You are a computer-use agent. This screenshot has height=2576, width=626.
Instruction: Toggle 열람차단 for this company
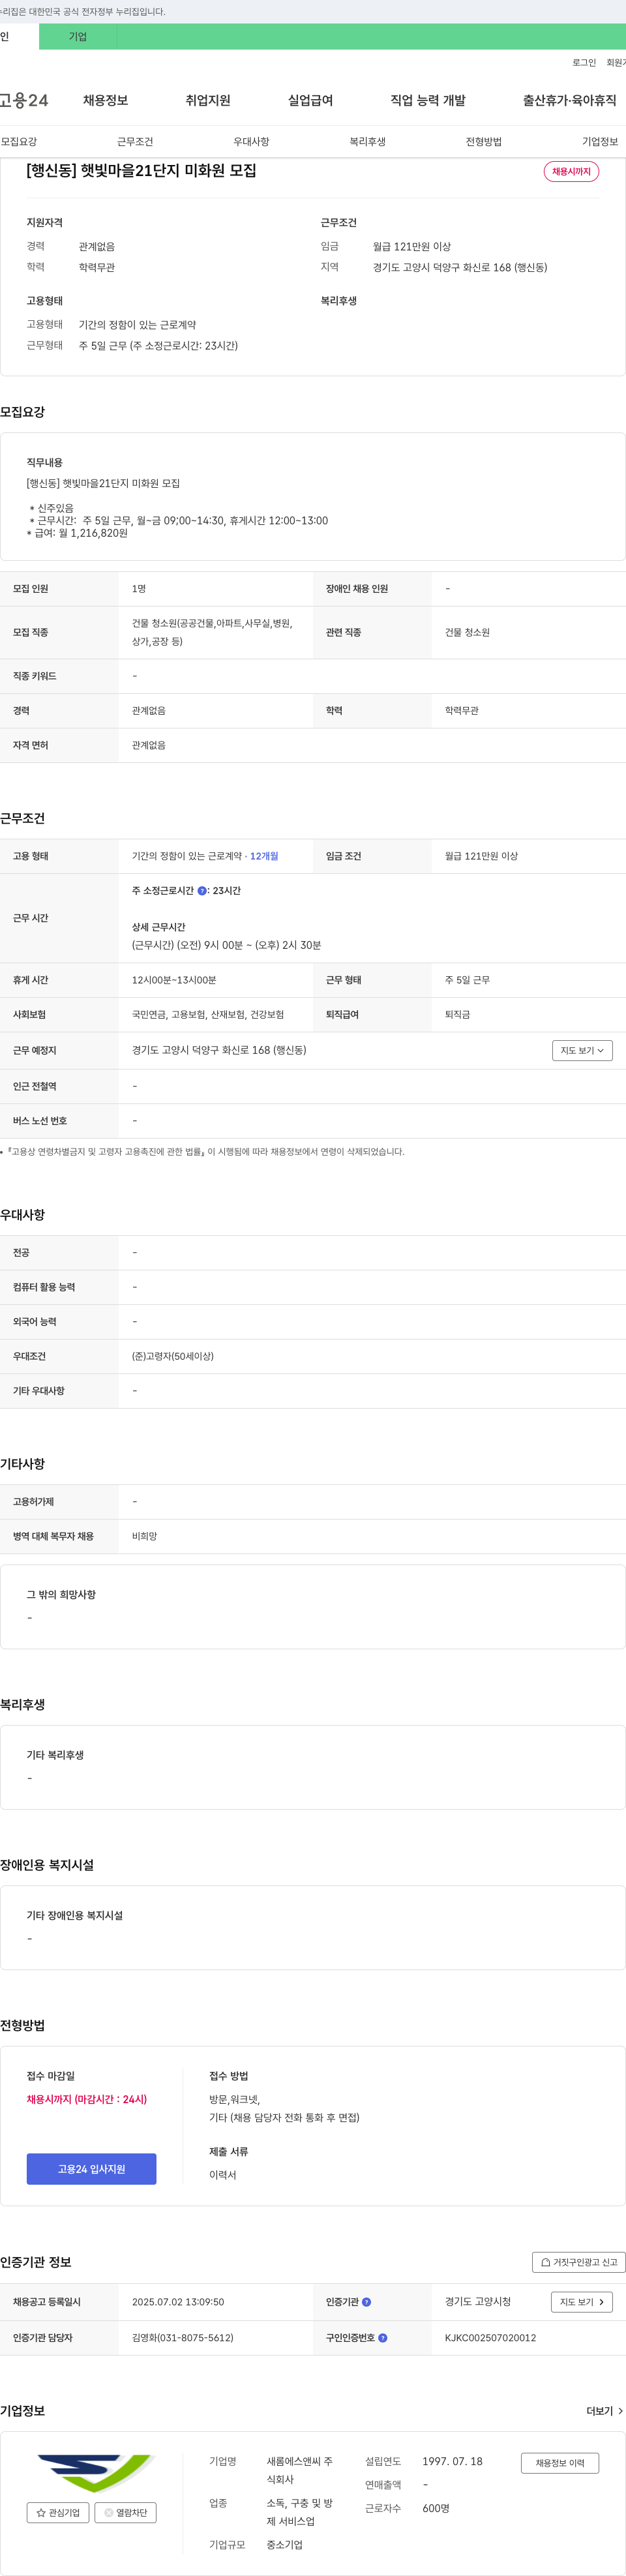click(x=125, y=2513)
